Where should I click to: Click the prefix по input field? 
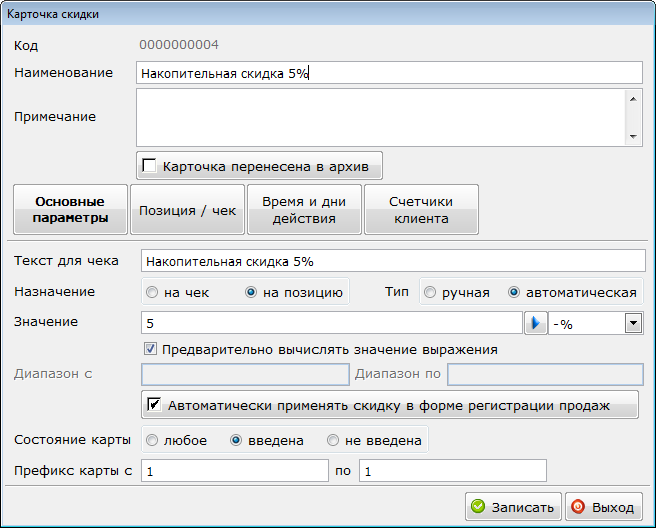tap(453, 471)
